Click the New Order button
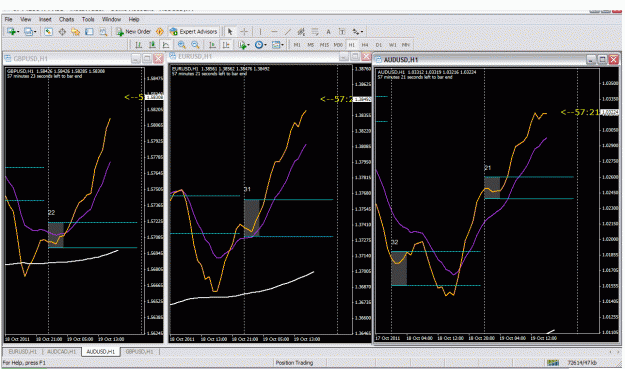Viewport: 625px width, 369px height. tap(134, 31)
